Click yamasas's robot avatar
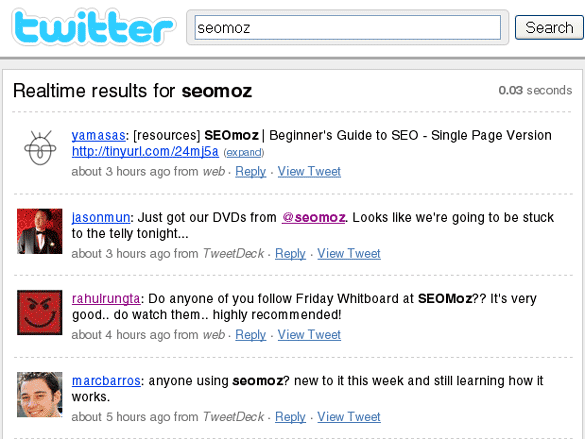585x439 pixels. (x=40, y=148)
